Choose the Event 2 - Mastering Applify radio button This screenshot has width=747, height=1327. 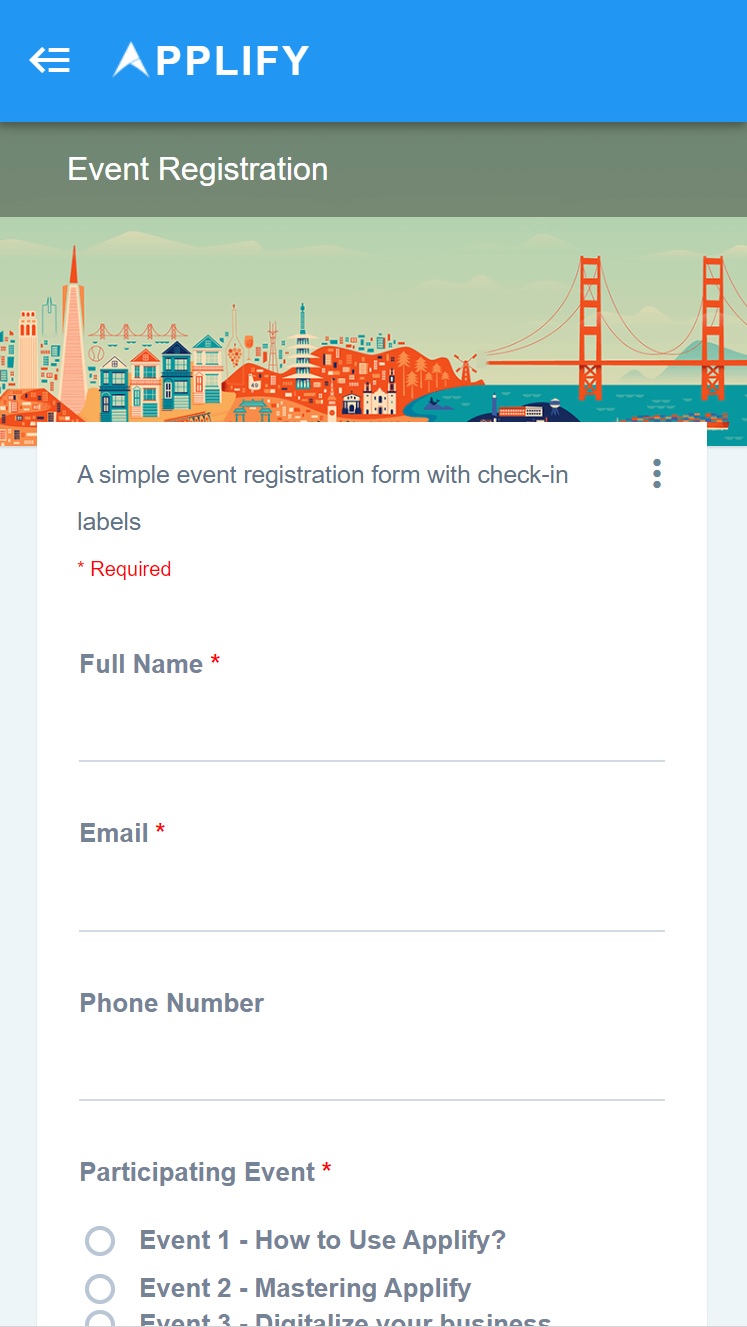[x=100, y=1288]
